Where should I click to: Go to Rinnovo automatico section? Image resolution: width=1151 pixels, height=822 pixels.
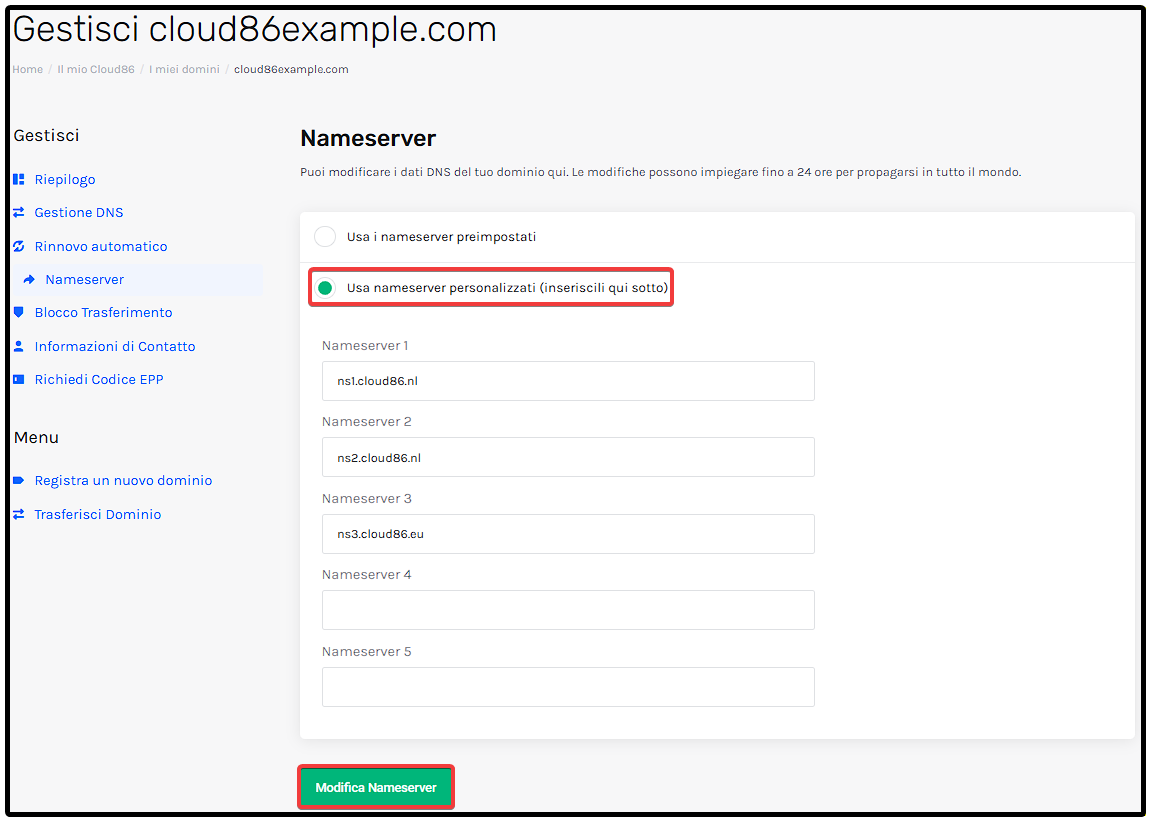[101, 246]
